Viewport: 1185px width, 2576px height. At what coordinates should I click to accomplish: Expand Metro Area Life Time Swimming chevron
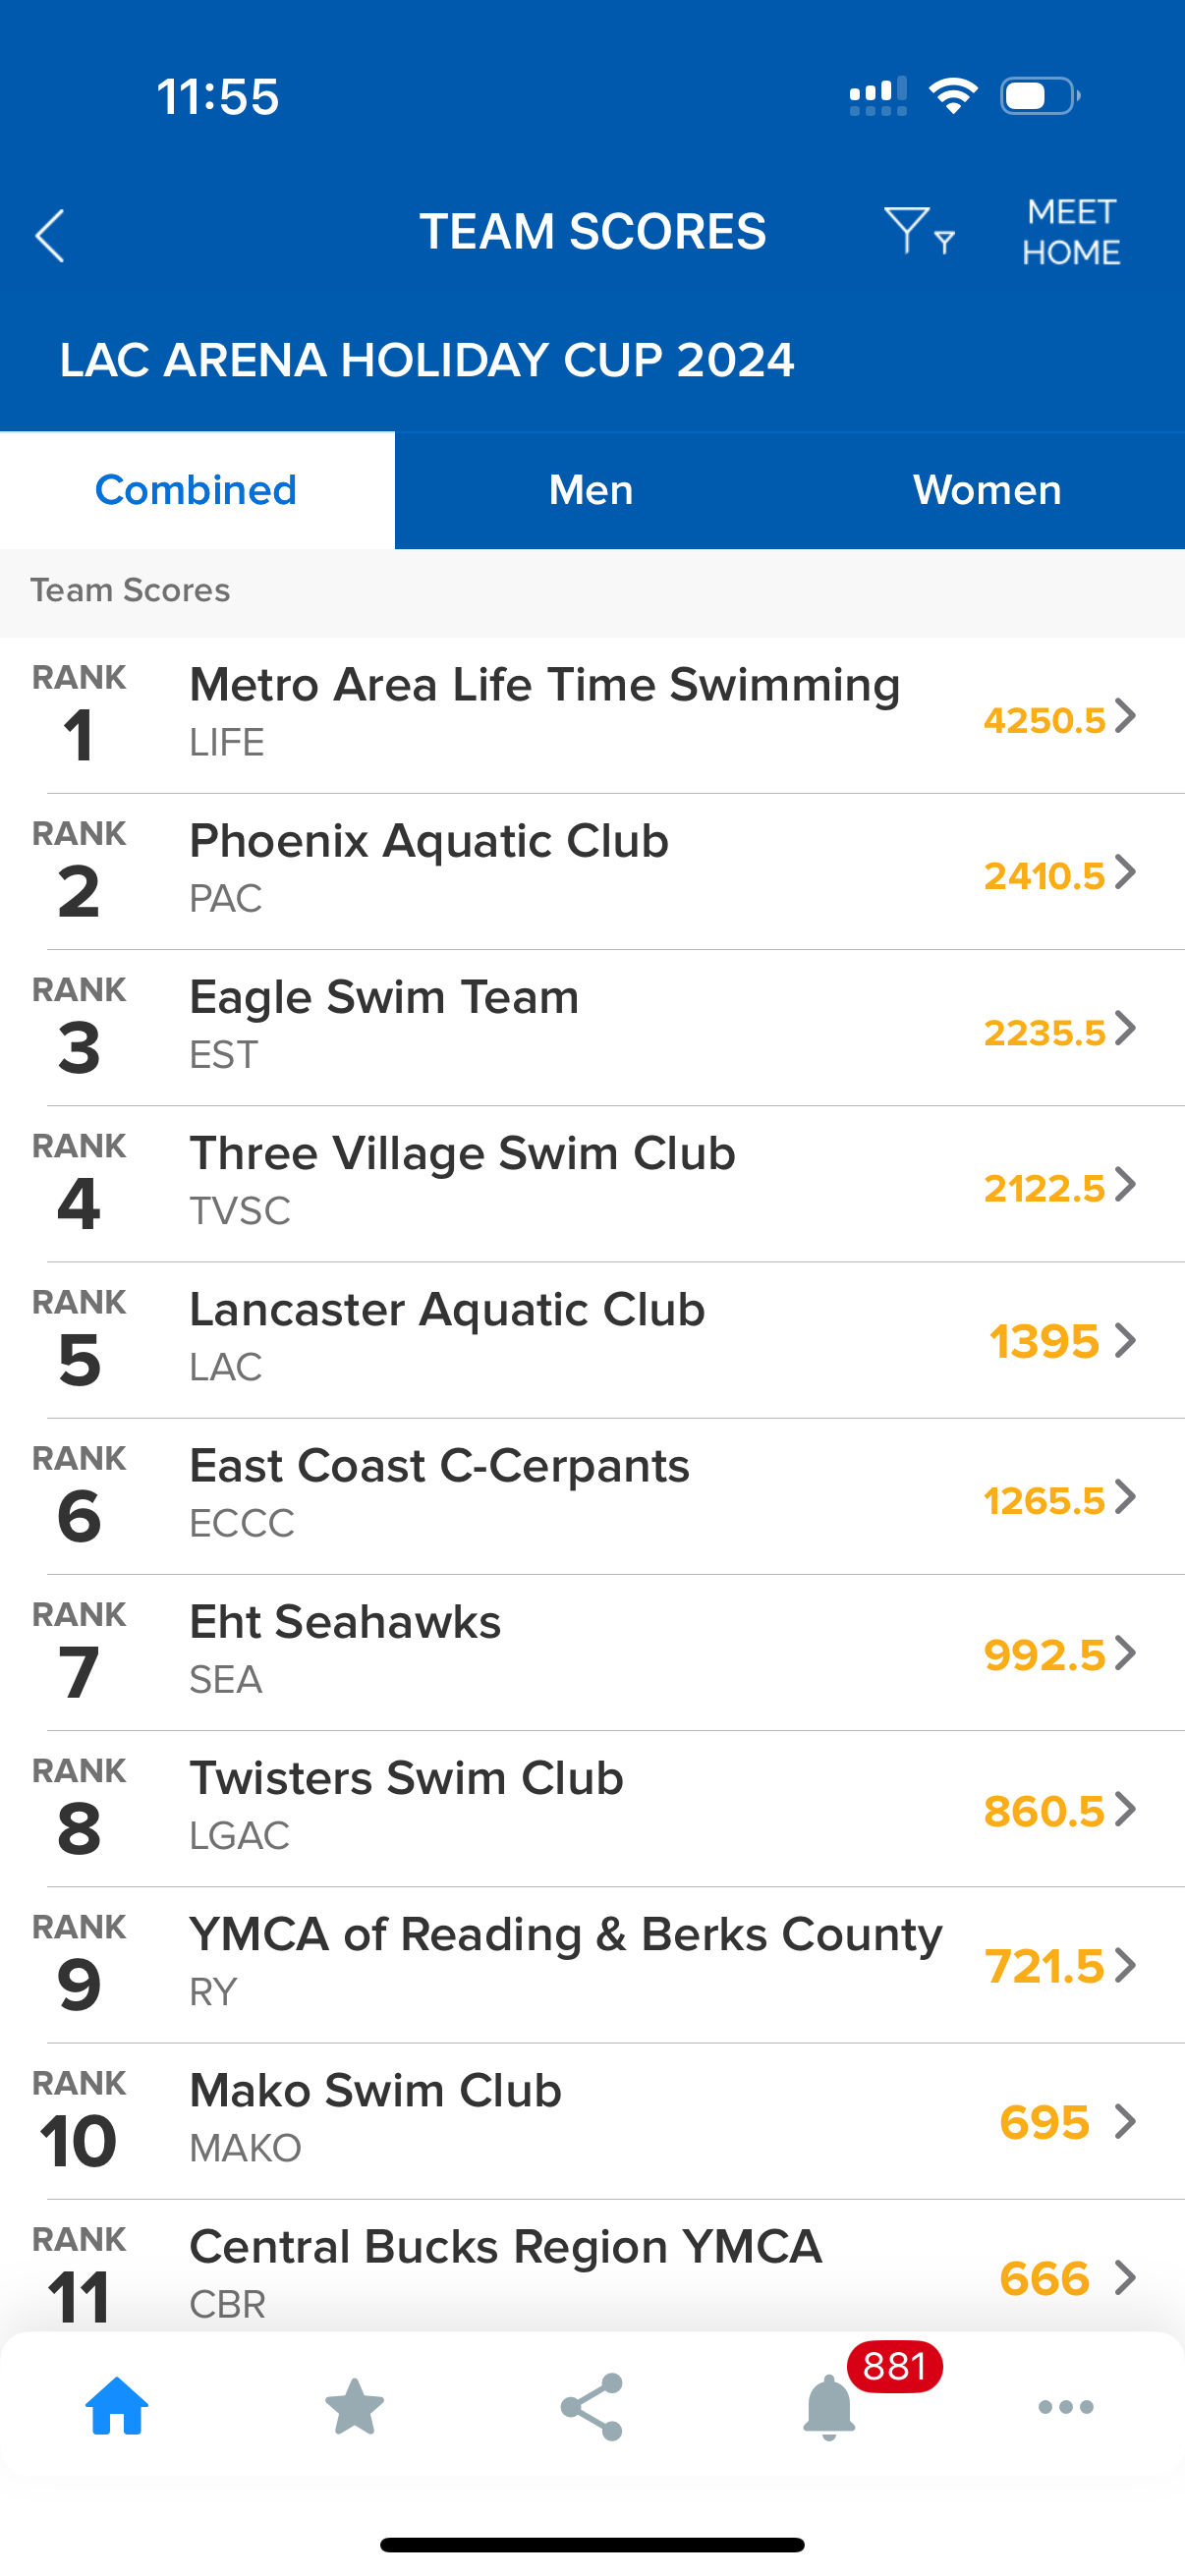pyautogui.click(x=1126, y=716)
